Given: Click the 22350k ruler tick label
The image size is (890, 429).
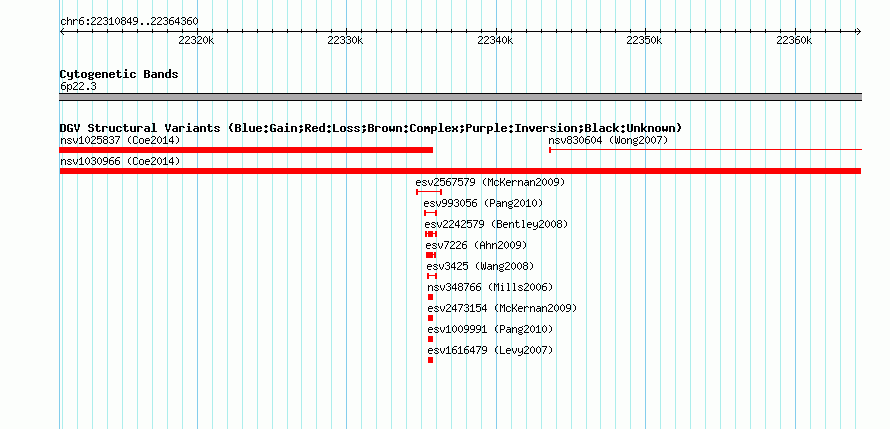Looking at the screenshot, I should 644,41.
